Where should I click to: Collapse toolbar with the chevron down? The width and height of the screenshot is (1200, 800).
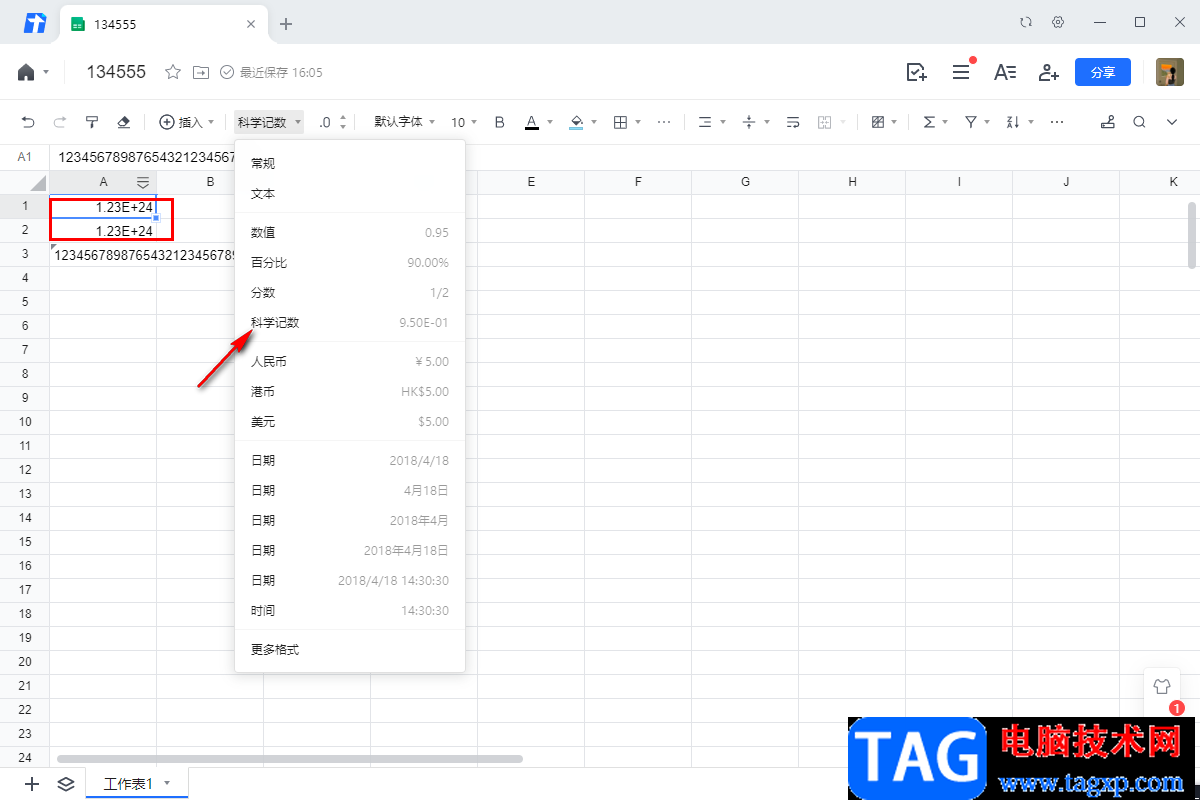click(x=1172, y=122)
